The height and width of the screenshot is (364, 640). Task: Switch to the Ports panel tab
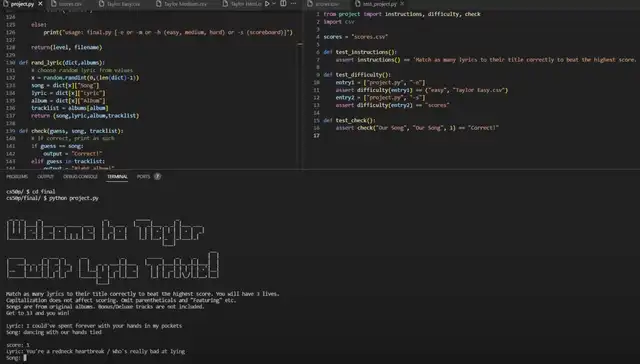pos(143,177)
